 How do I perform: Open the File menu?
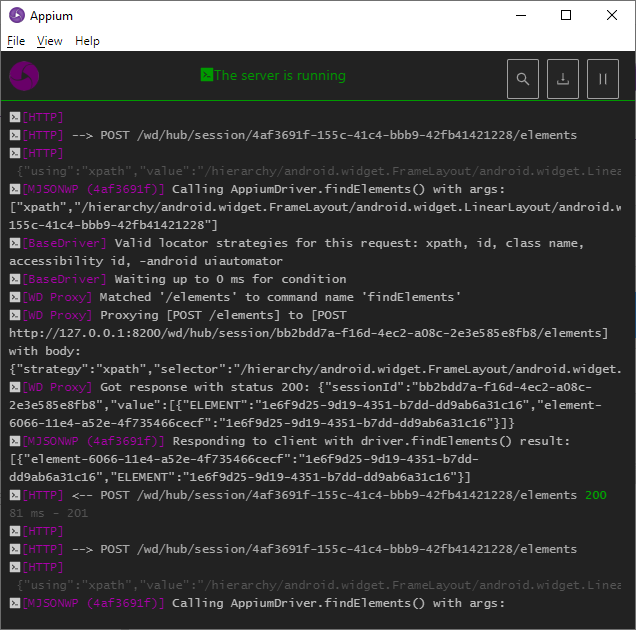(16, 41)
